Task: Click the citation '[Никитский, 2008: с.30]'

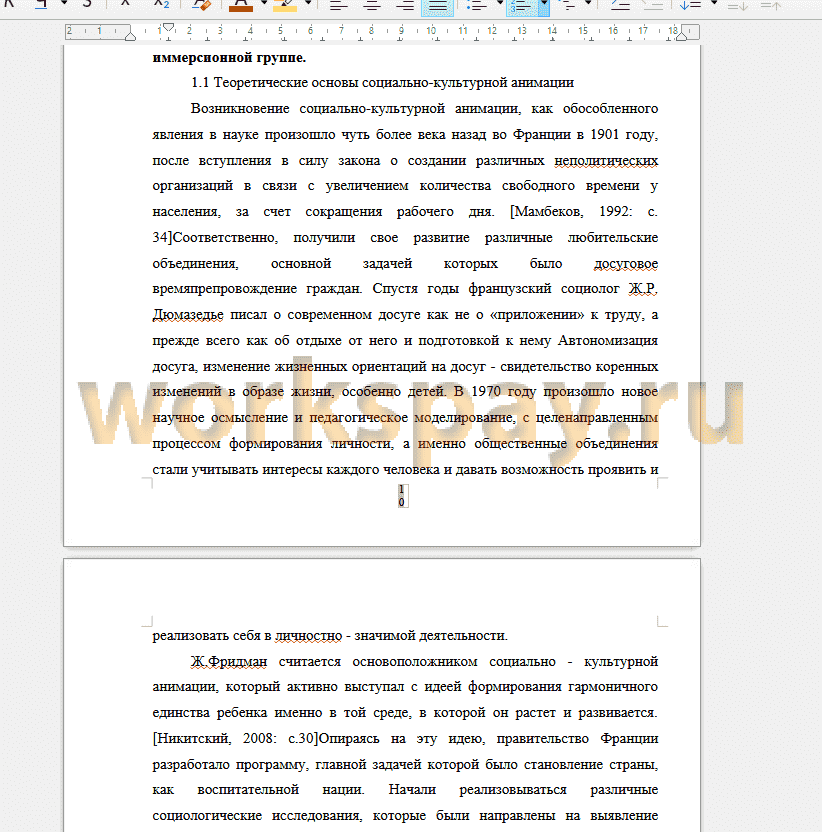Action: (x=235, y=739)
